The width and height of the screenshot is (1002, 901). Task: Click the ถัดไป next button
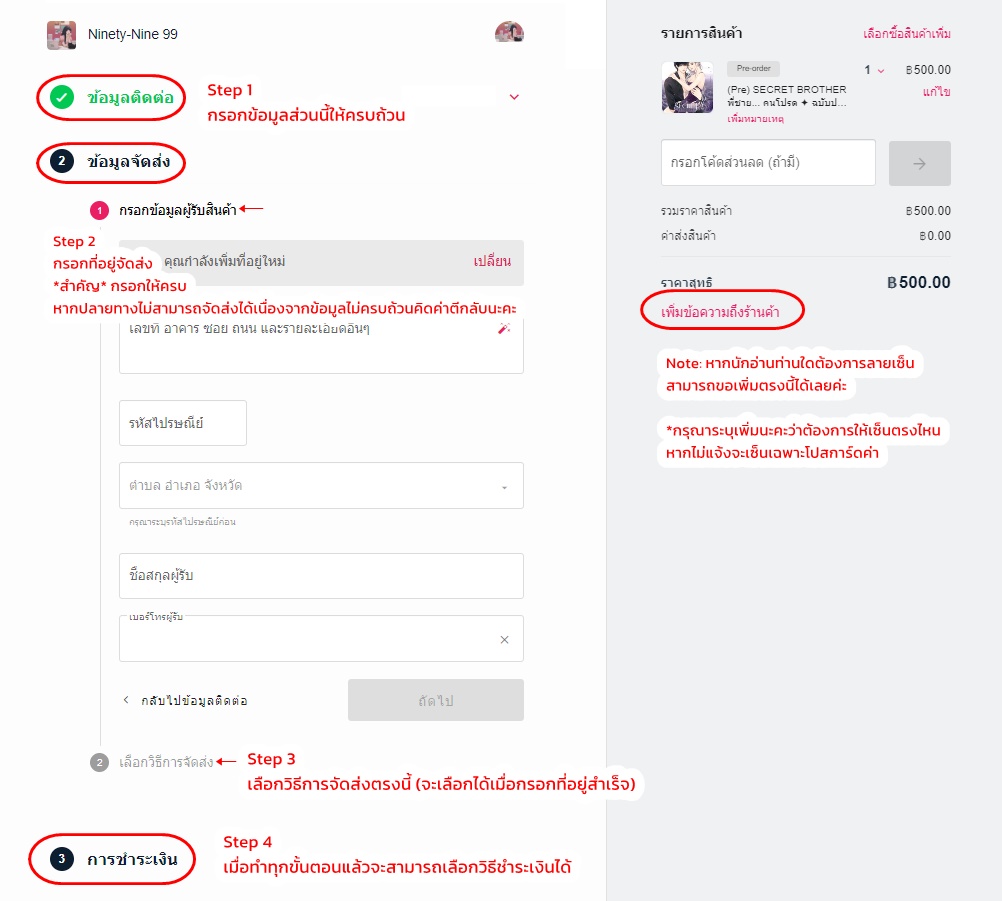436,700
